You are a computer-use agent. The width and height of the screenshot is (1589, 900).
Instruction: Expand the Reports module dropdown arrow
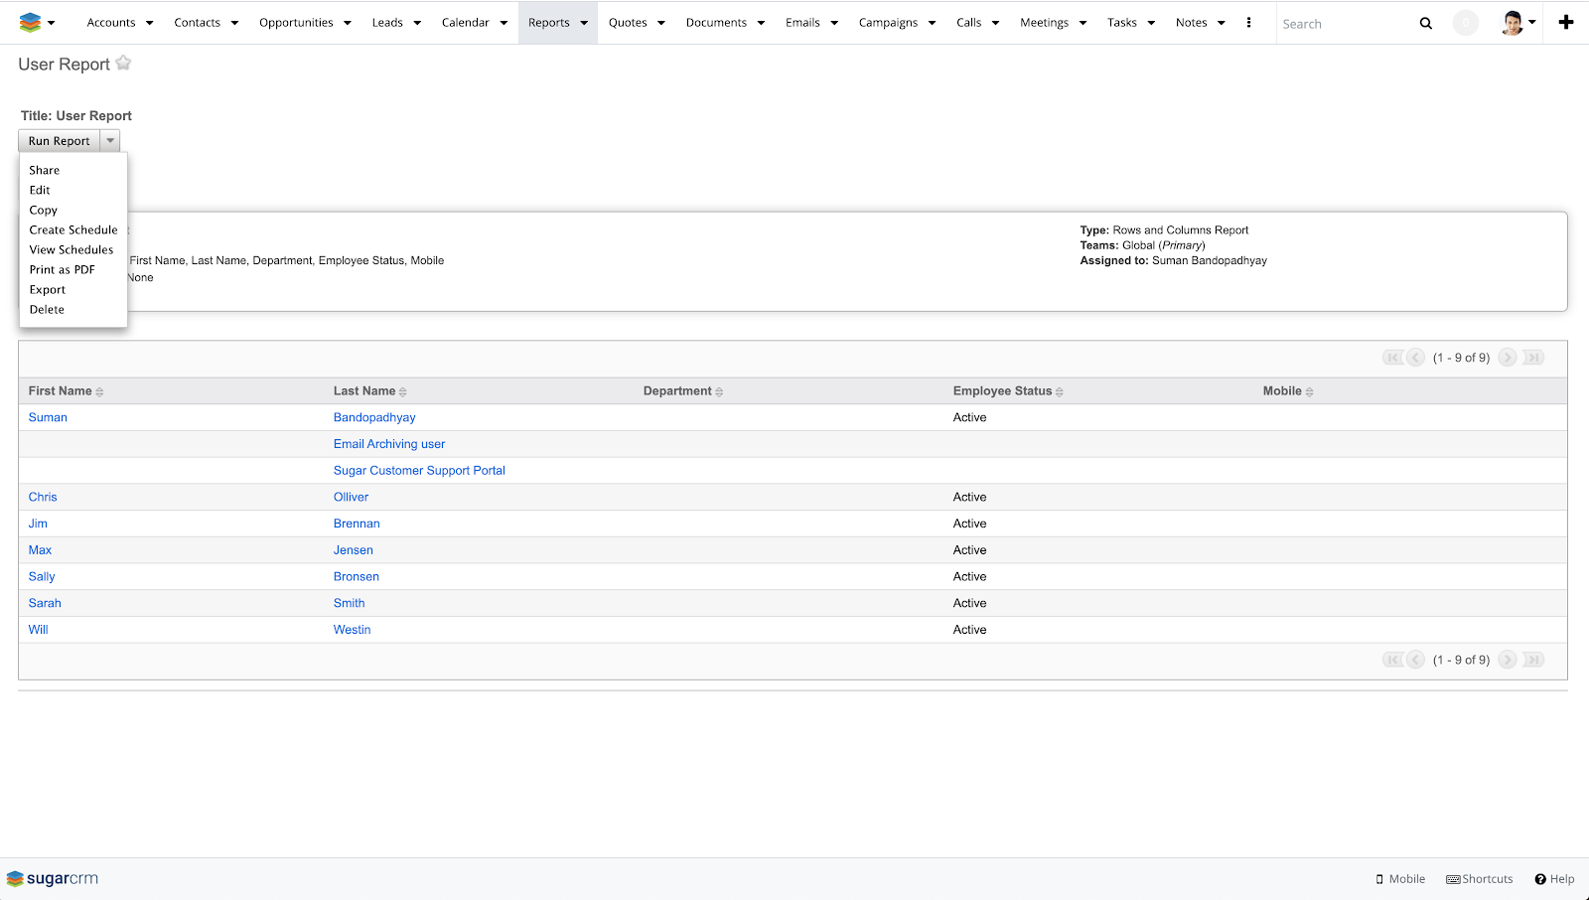pyautogui.click(x=584, y=23)
